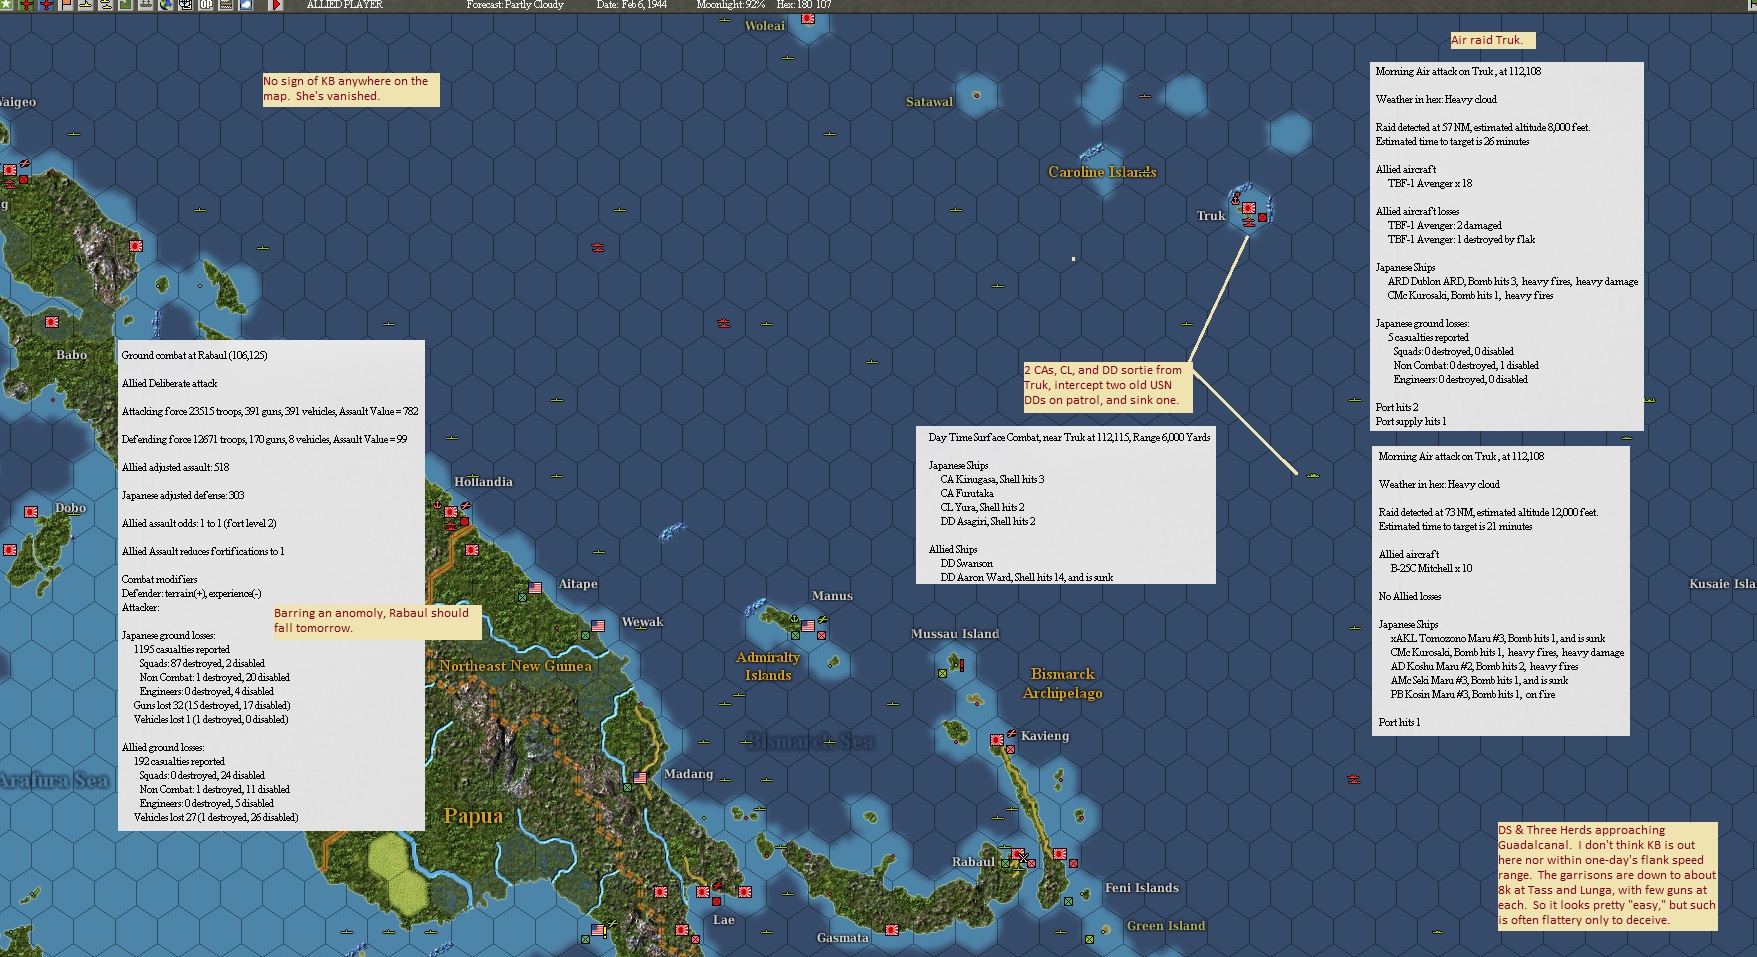Select the Japanese flag base icon at Gasmata
Viewport: 1757px width, 957px height.
tap(892, 930)
